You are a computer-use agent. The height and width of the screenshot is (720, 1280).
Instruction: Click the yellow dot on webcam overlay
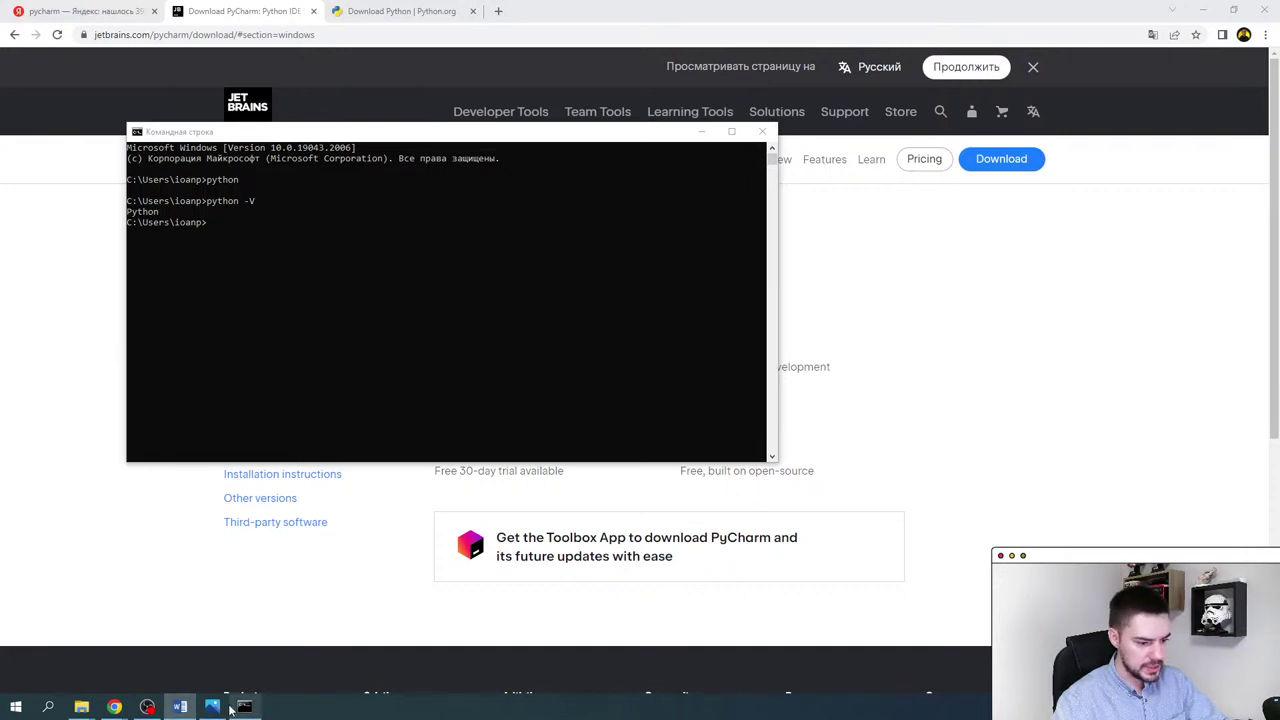(1012, 556)
